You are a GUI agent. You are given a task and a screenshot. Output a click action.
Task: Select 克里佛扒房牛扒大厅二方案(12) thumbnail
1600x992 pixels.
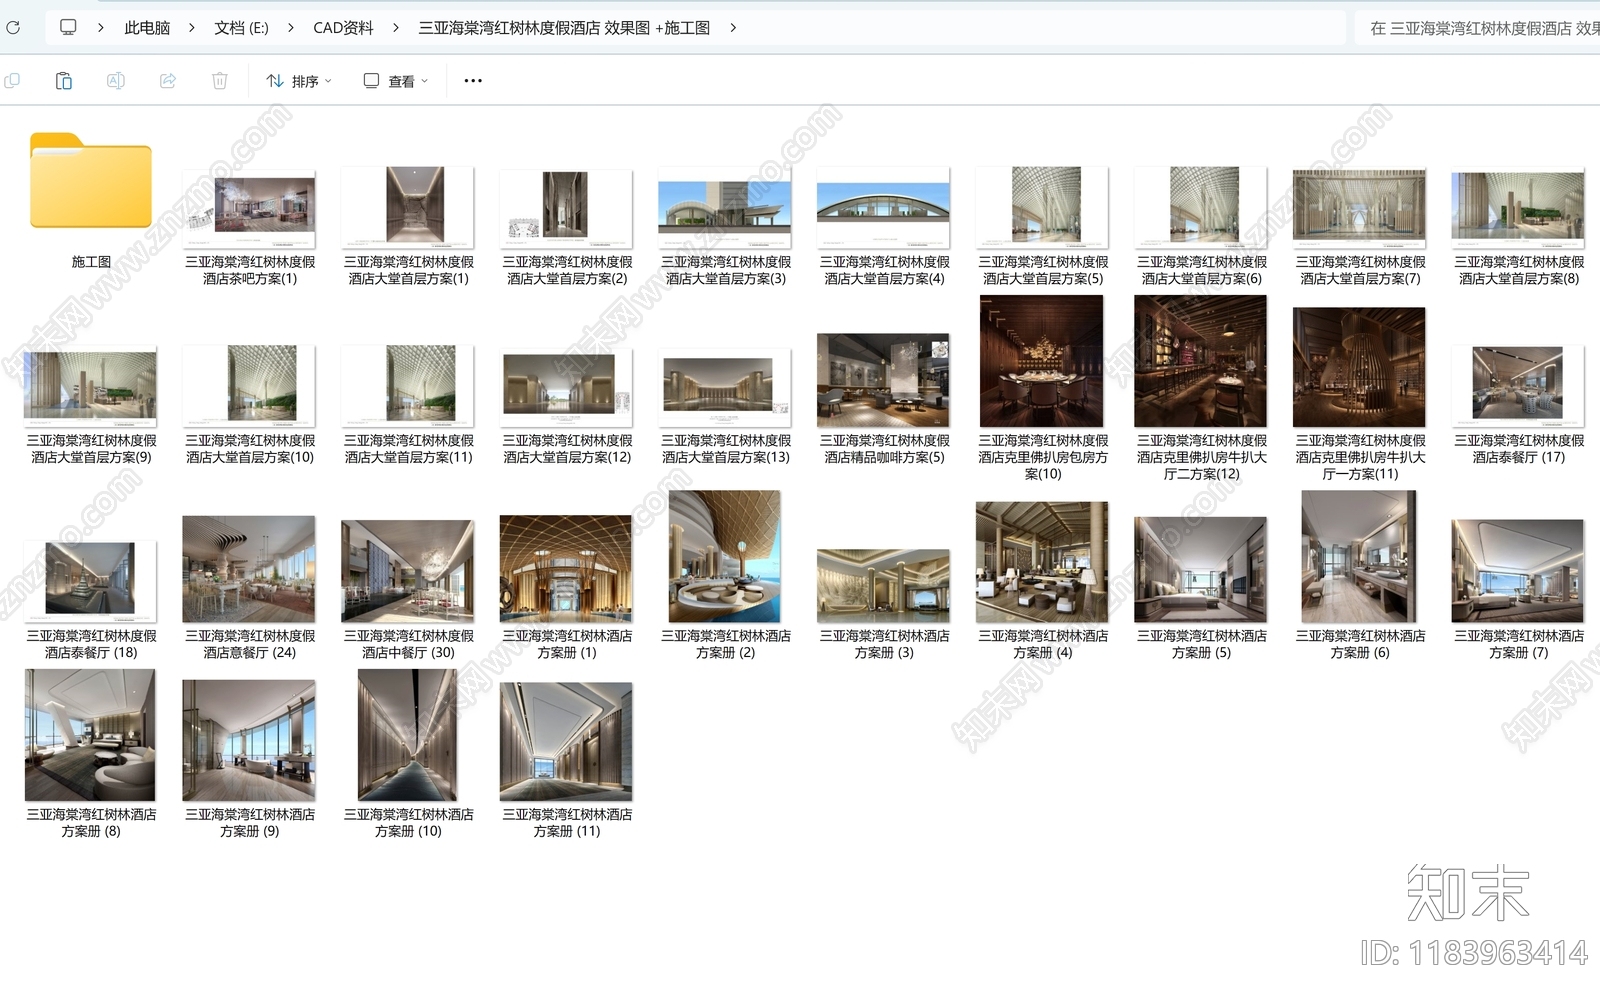[x=1201, y=361]
